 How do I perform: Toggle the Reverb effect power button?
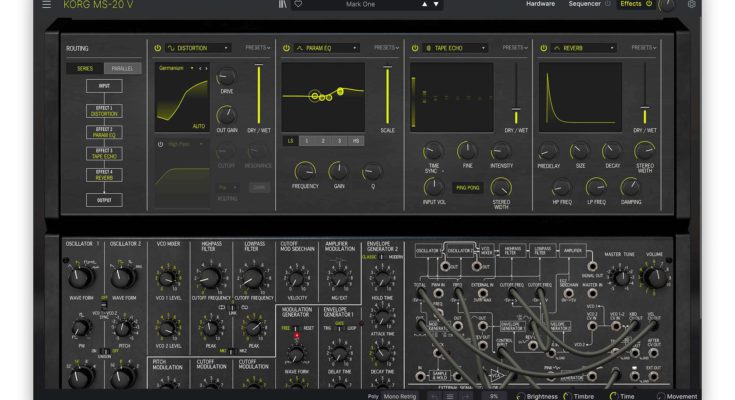tap(542, 48)
